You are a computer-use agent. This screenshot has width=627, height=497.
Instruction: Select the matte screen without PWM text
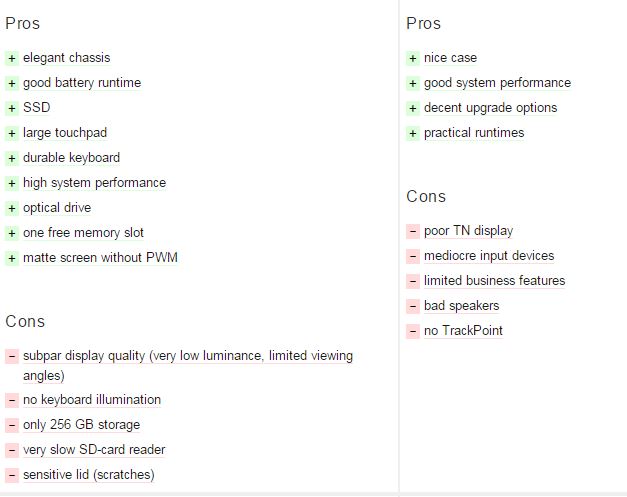point(100,257)
